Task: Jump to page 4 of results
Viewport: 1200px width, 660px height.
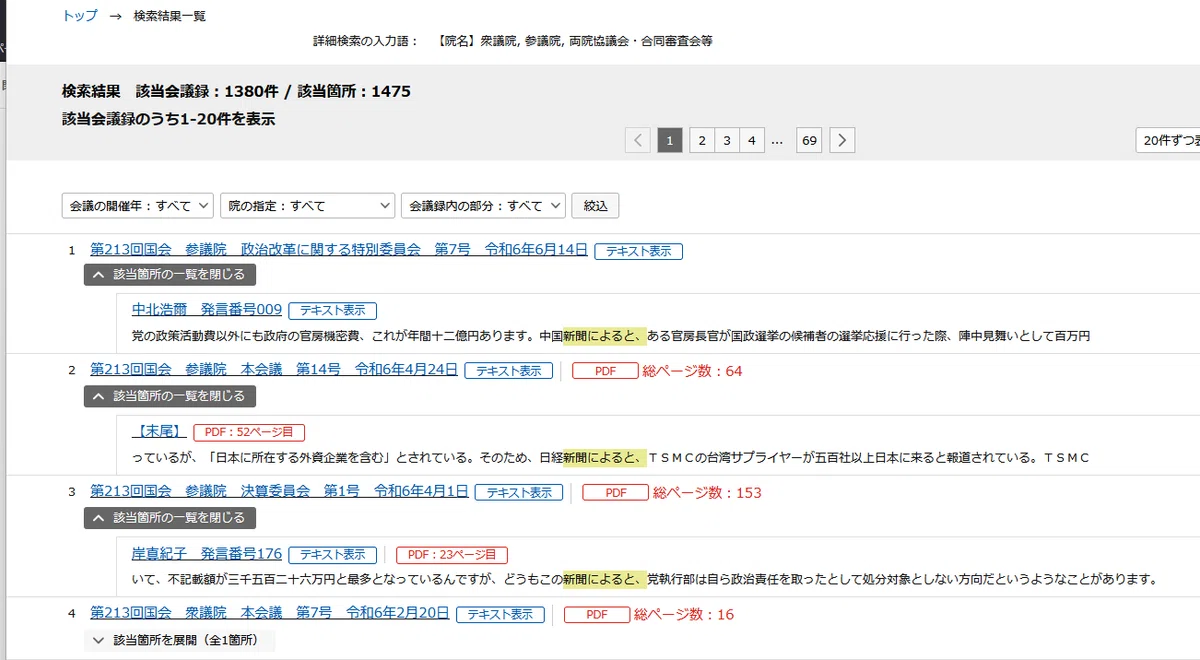Action: pyautogui.click(x=752, y=141)
